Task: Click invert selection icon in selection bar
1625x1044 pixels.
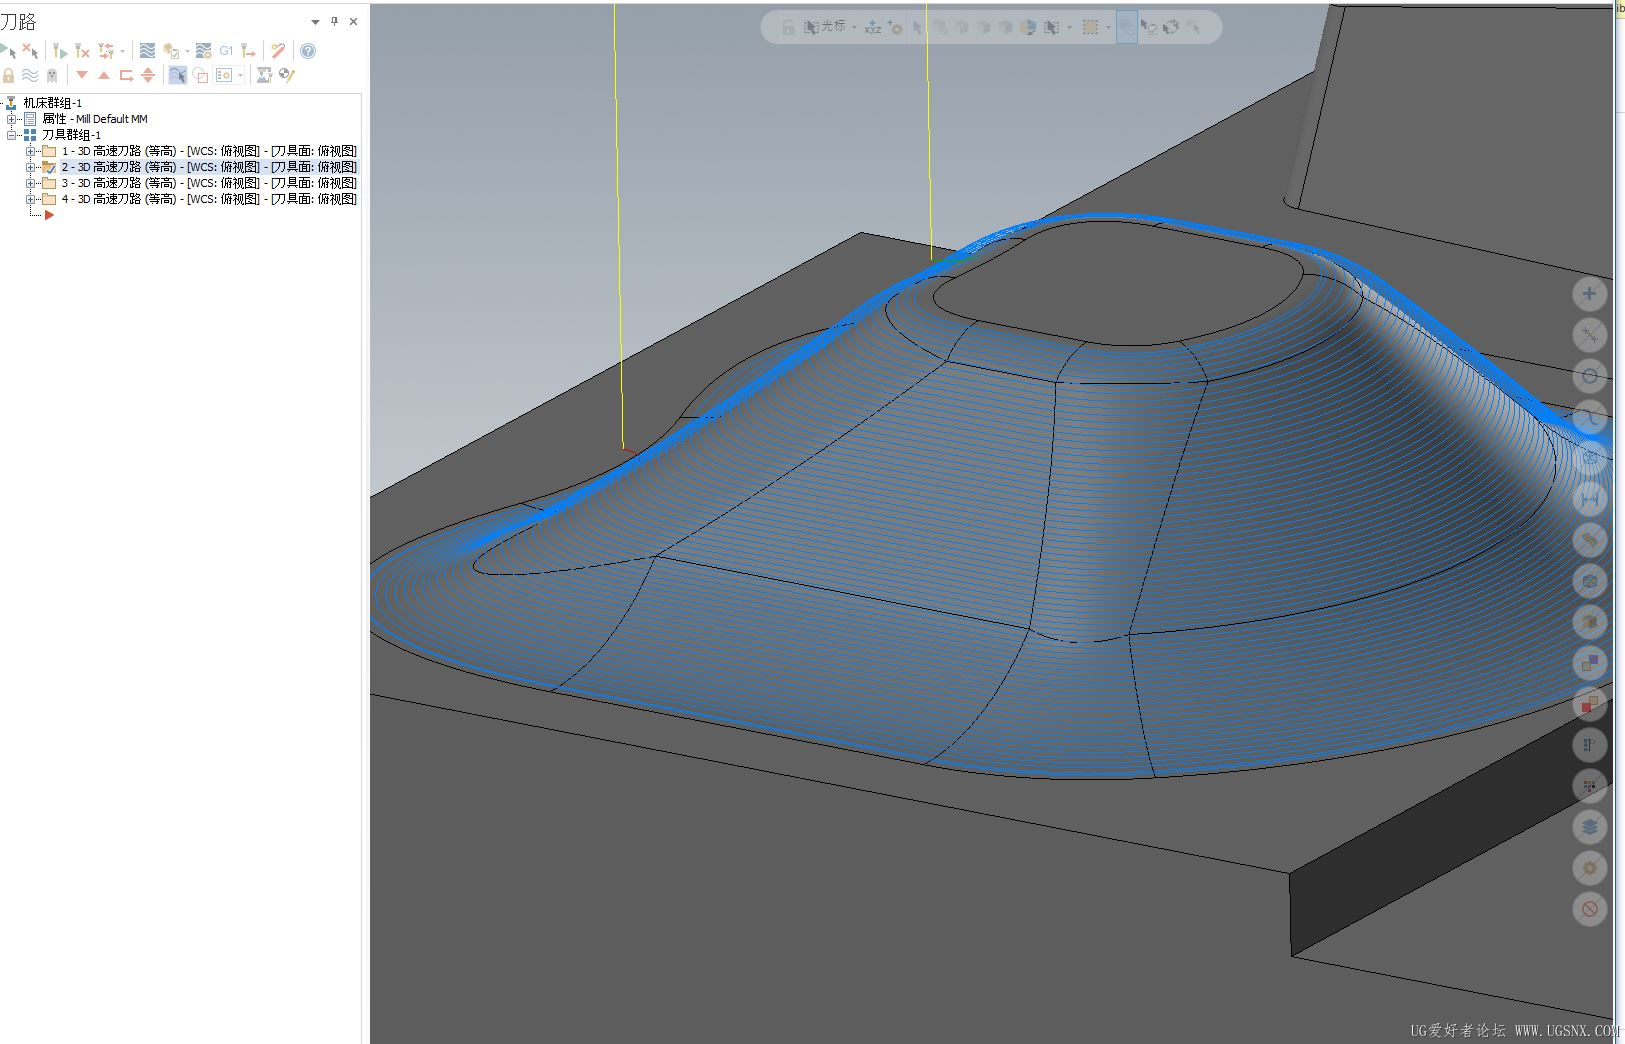Action: point(1171,27)
